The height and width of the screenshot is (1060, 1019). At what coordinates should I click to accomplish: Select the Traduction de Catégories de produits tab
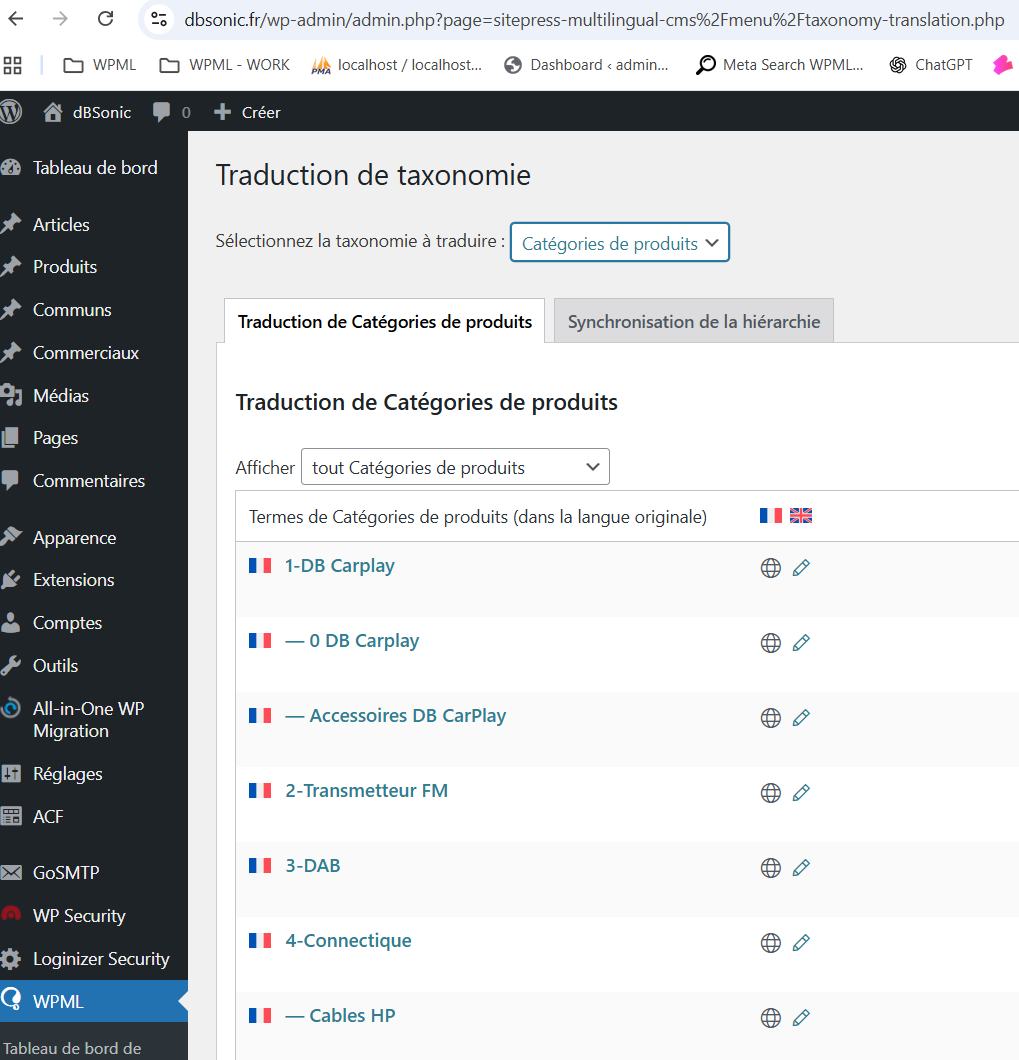click(x=384, y=322)
